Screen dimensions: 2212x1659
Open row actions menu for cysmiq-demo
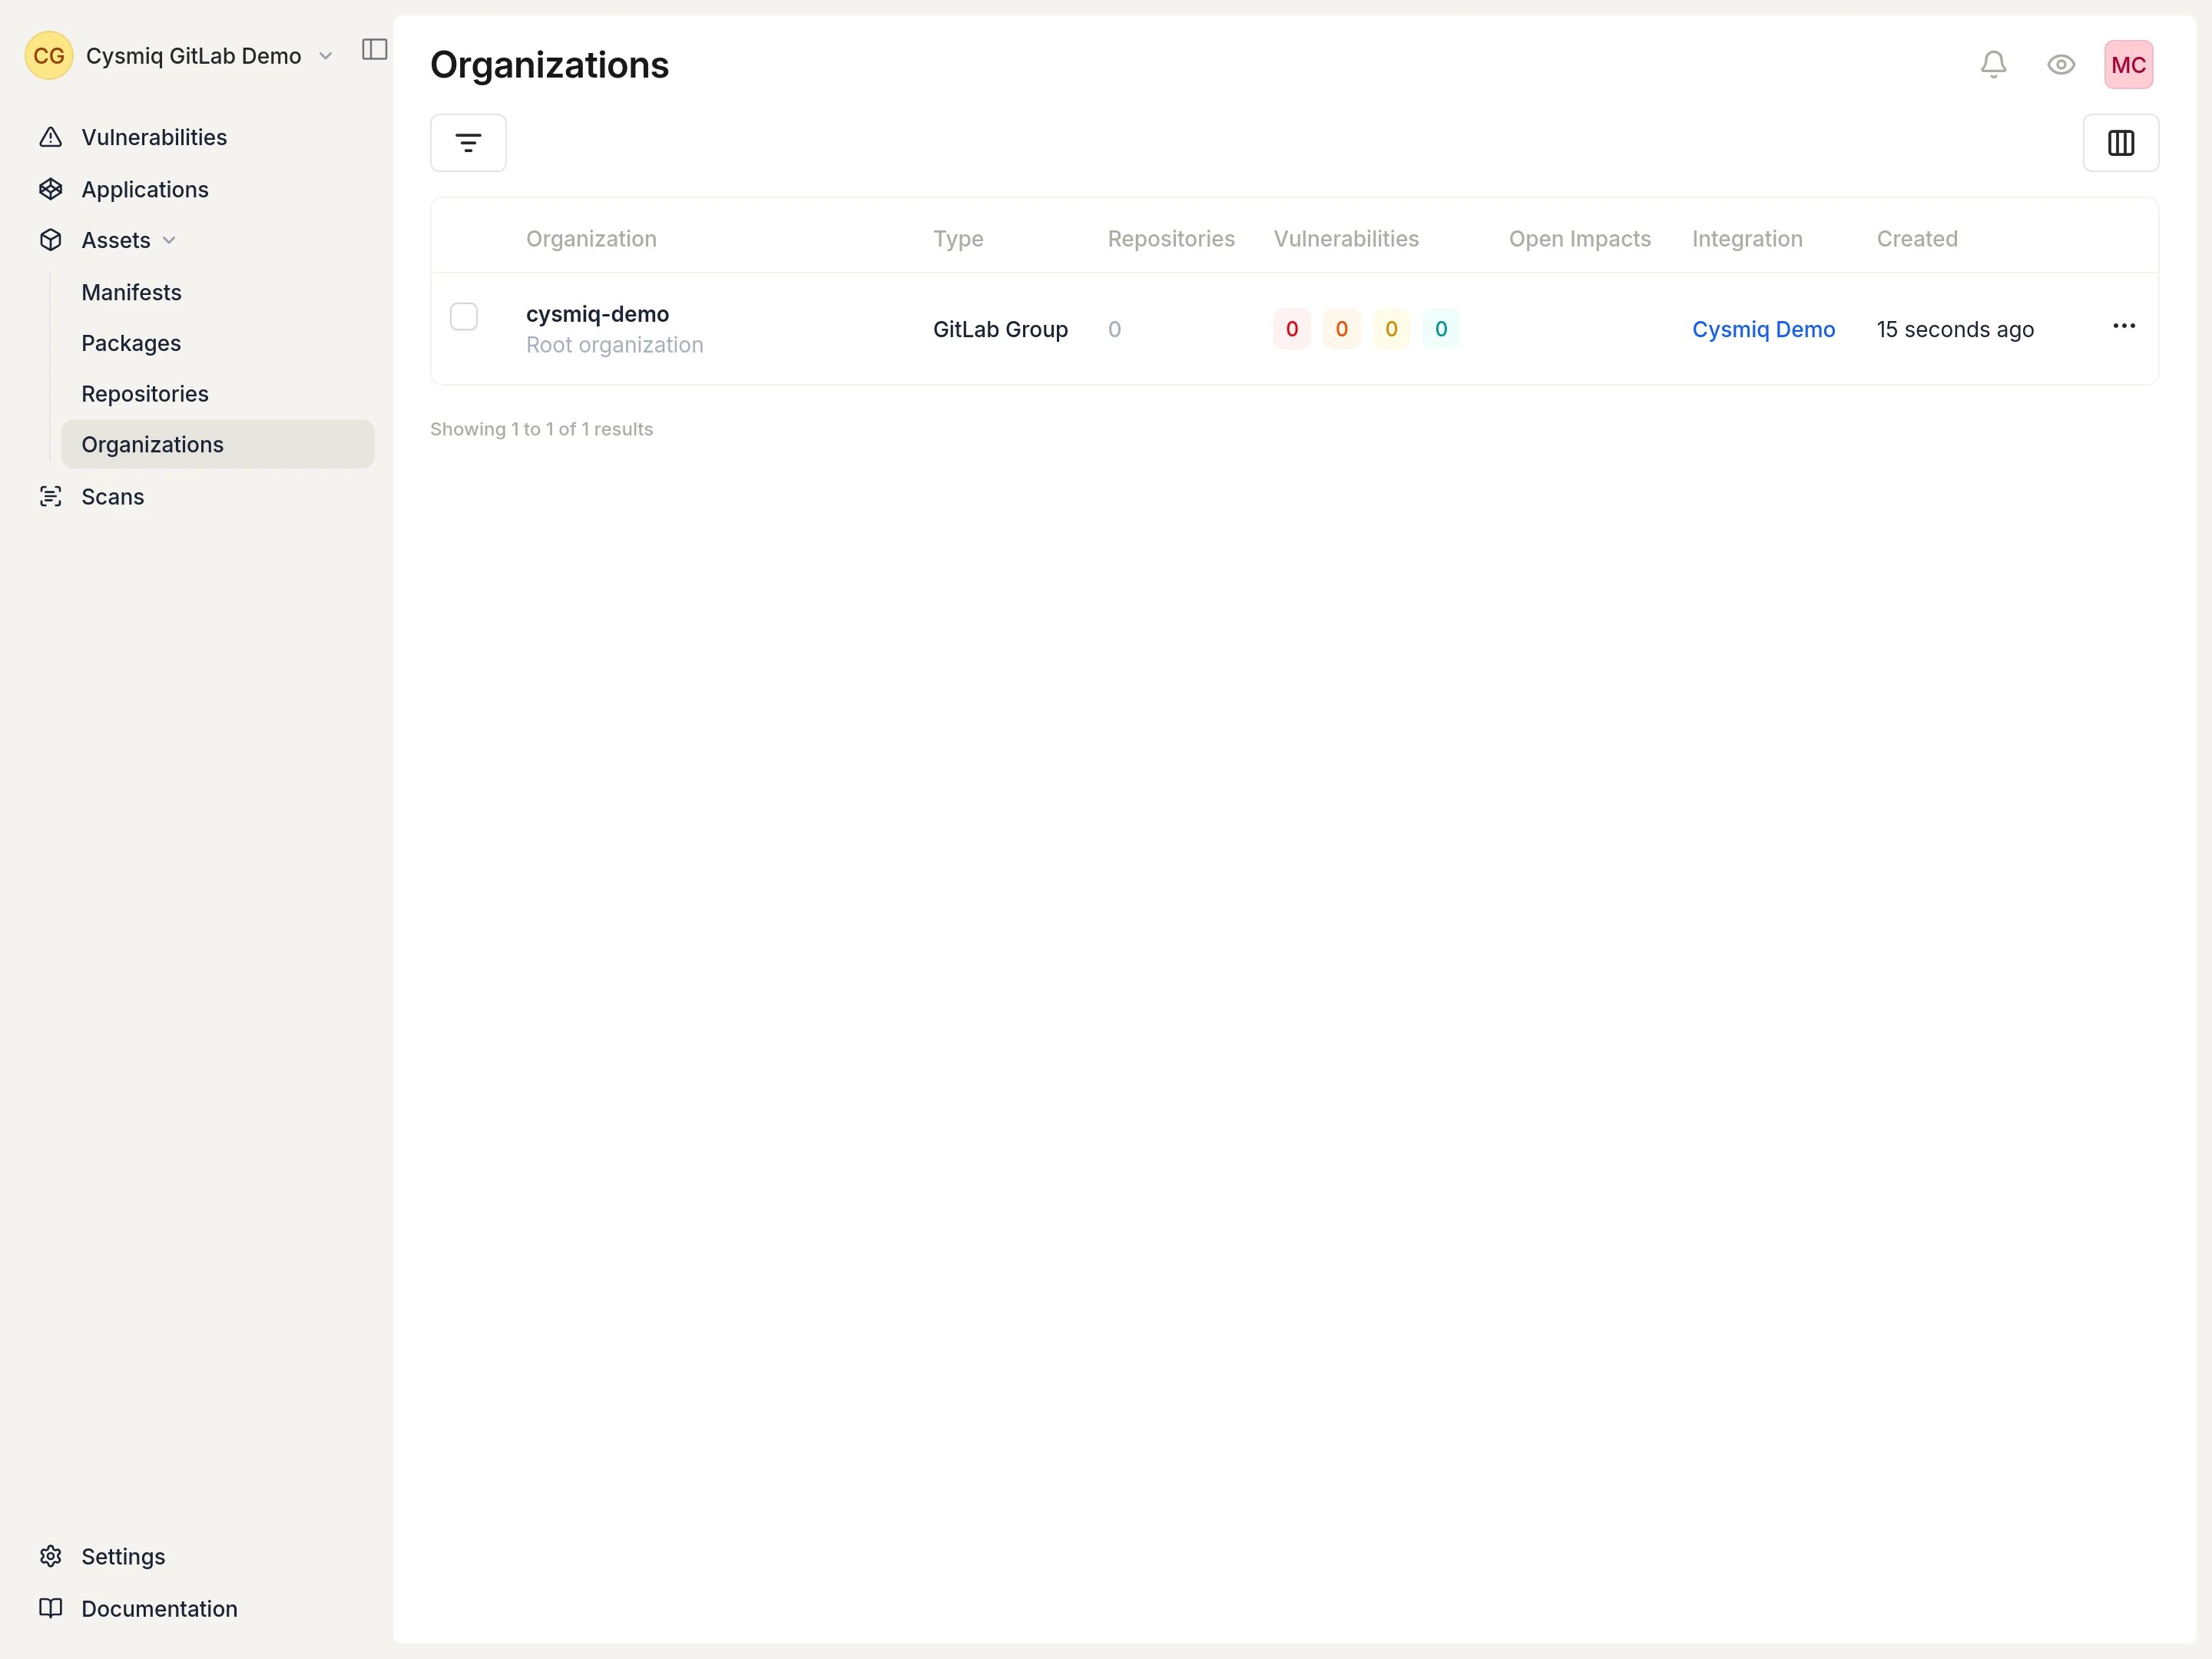(x=2123, y=326)
